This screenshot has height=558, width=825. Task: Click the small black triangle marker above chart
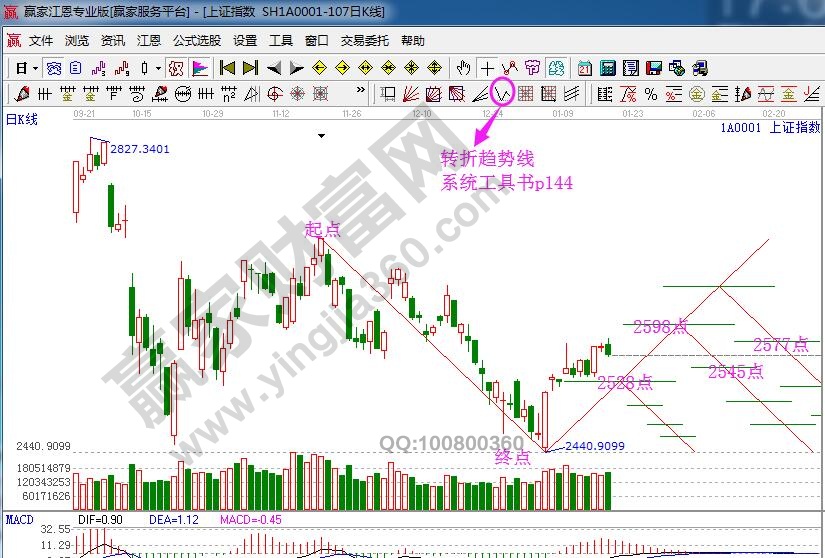tap(321, 134)
